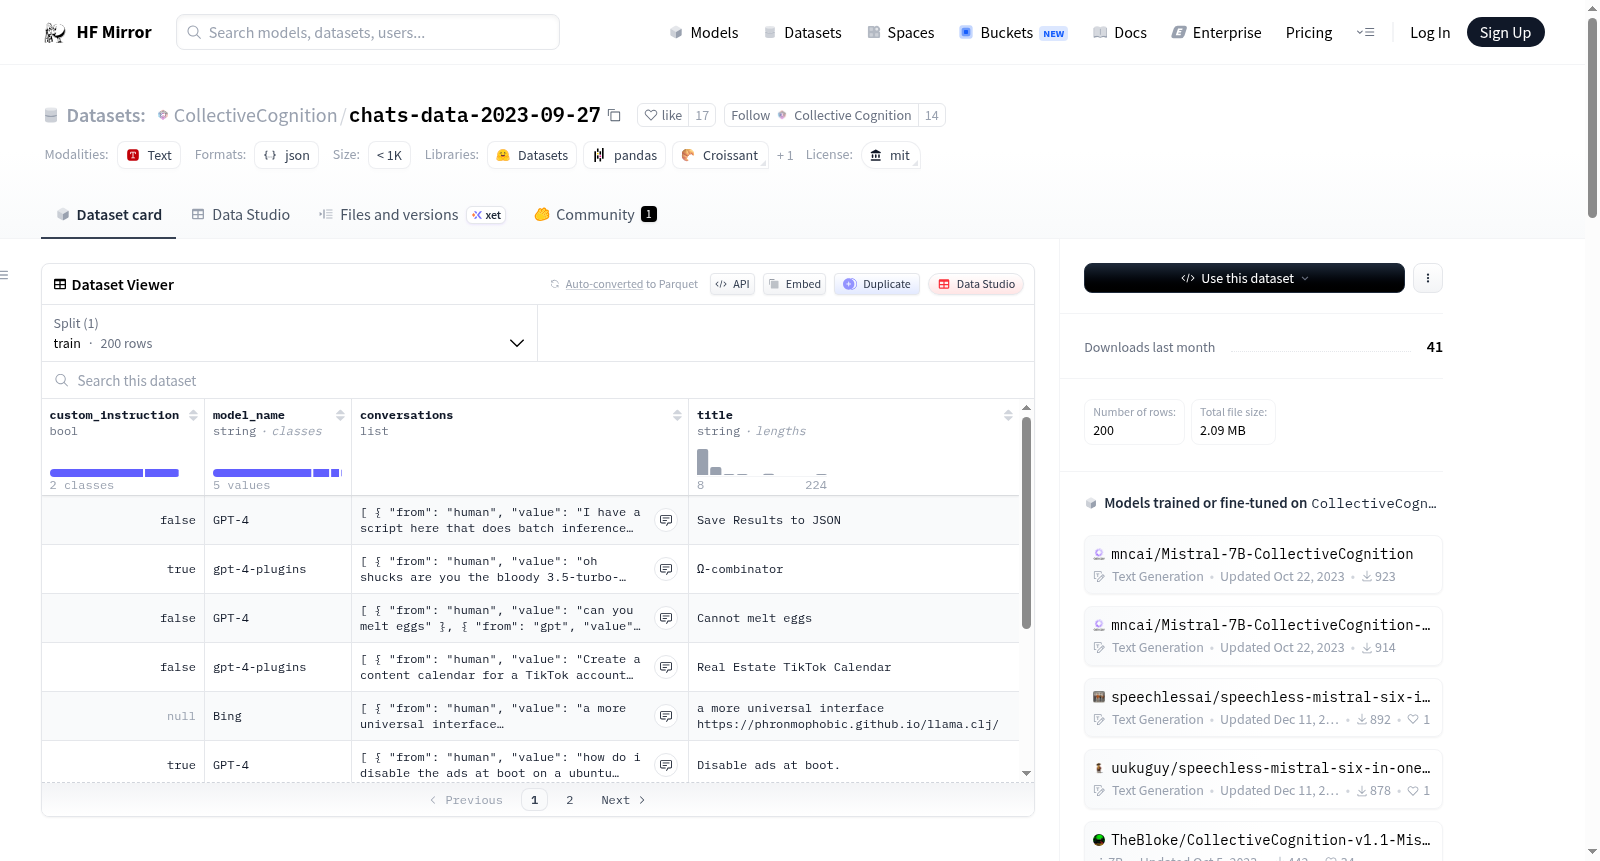Open the CollectiveCognition organization page
The height and width of the screenshot is (861, 1600).
click(x=255, y=116)
